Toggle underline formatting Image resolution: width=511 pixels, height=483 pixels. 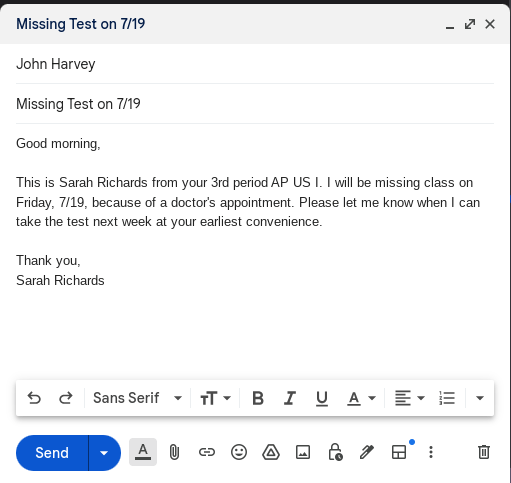[322, 398]
